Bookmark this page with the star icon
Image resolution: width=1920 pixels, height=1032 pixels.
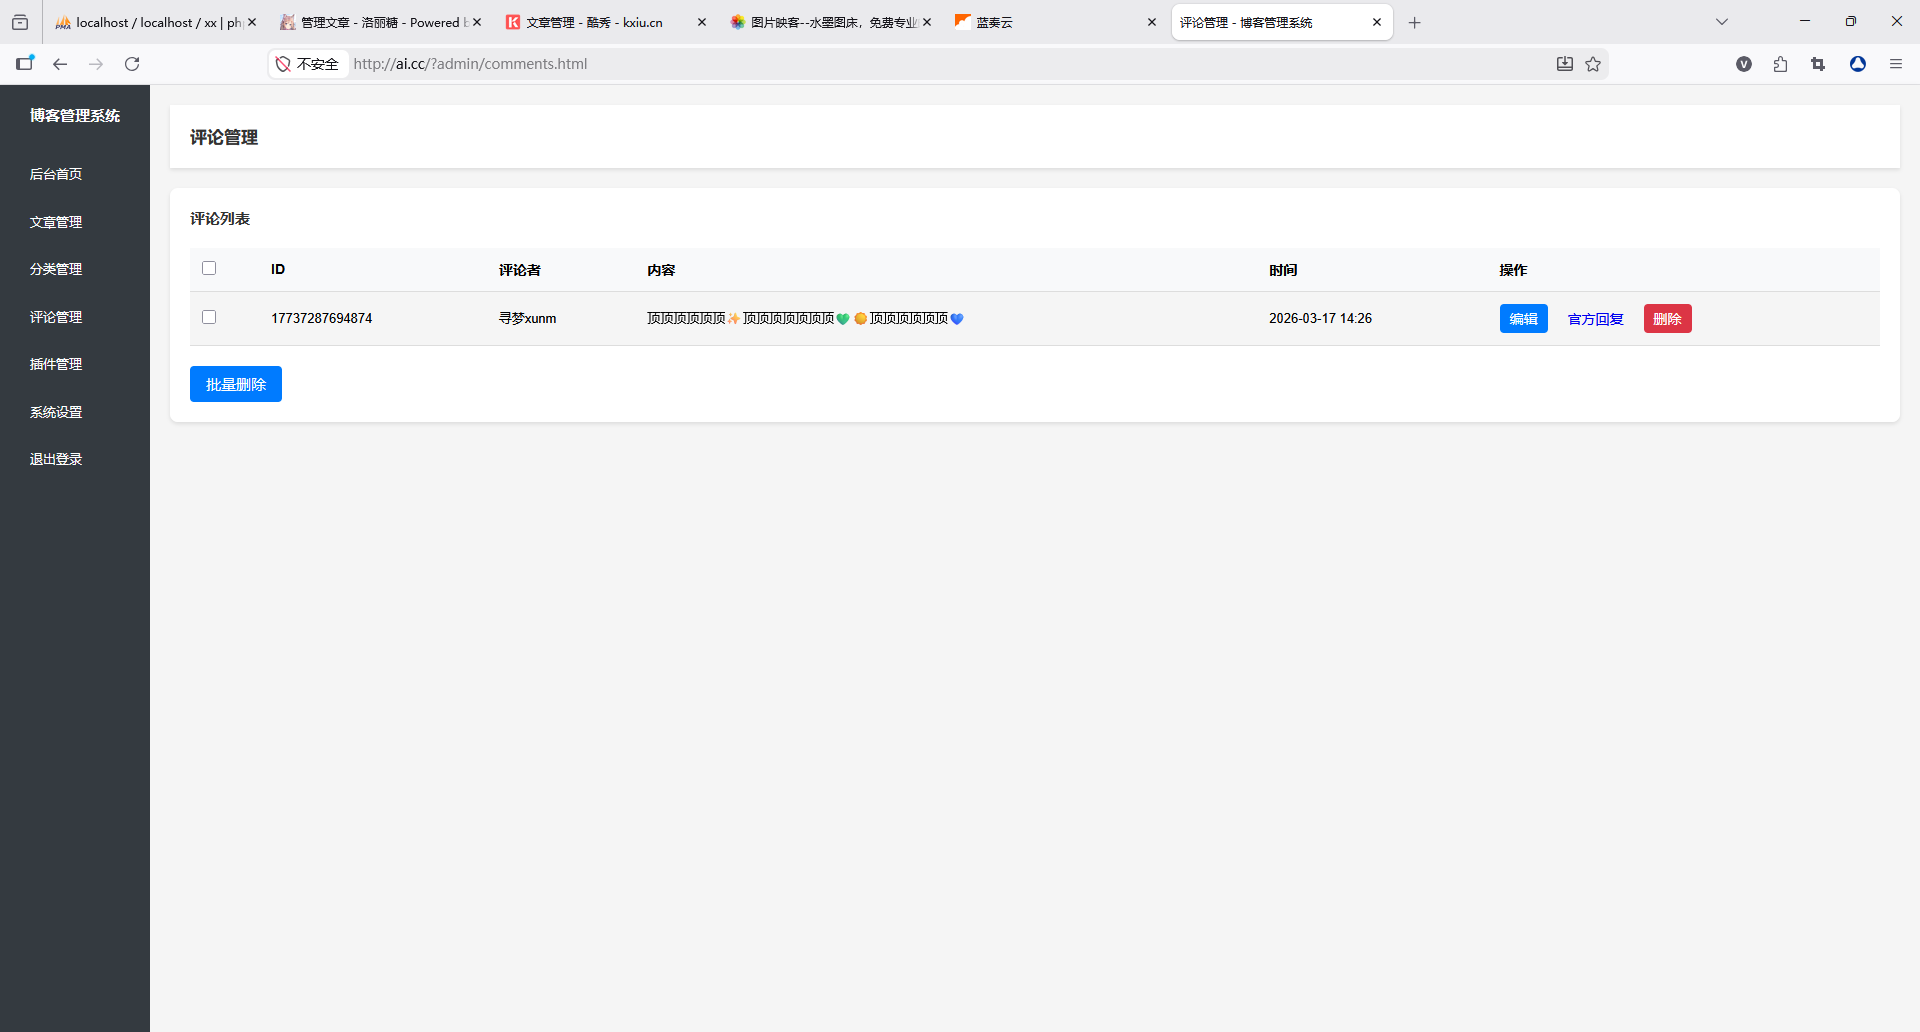coord(1593,64)
